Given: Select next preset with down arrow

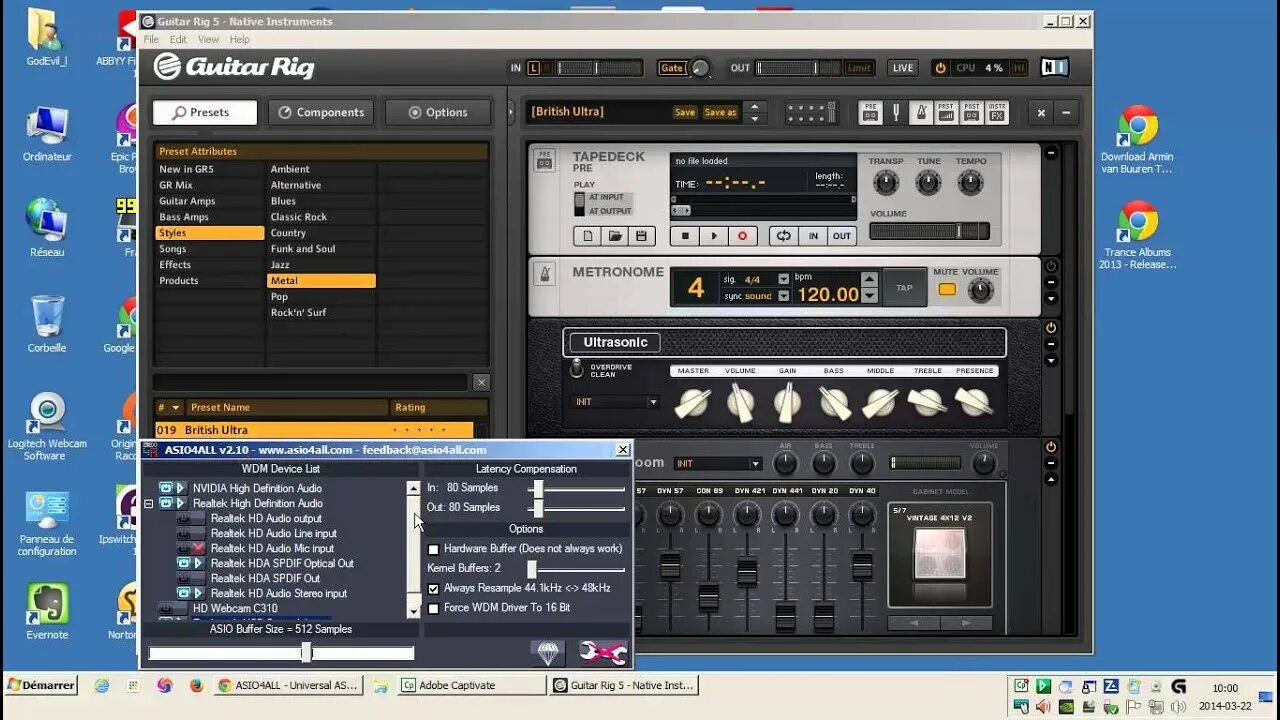Looking at the screenshot, I should point(755,119).
